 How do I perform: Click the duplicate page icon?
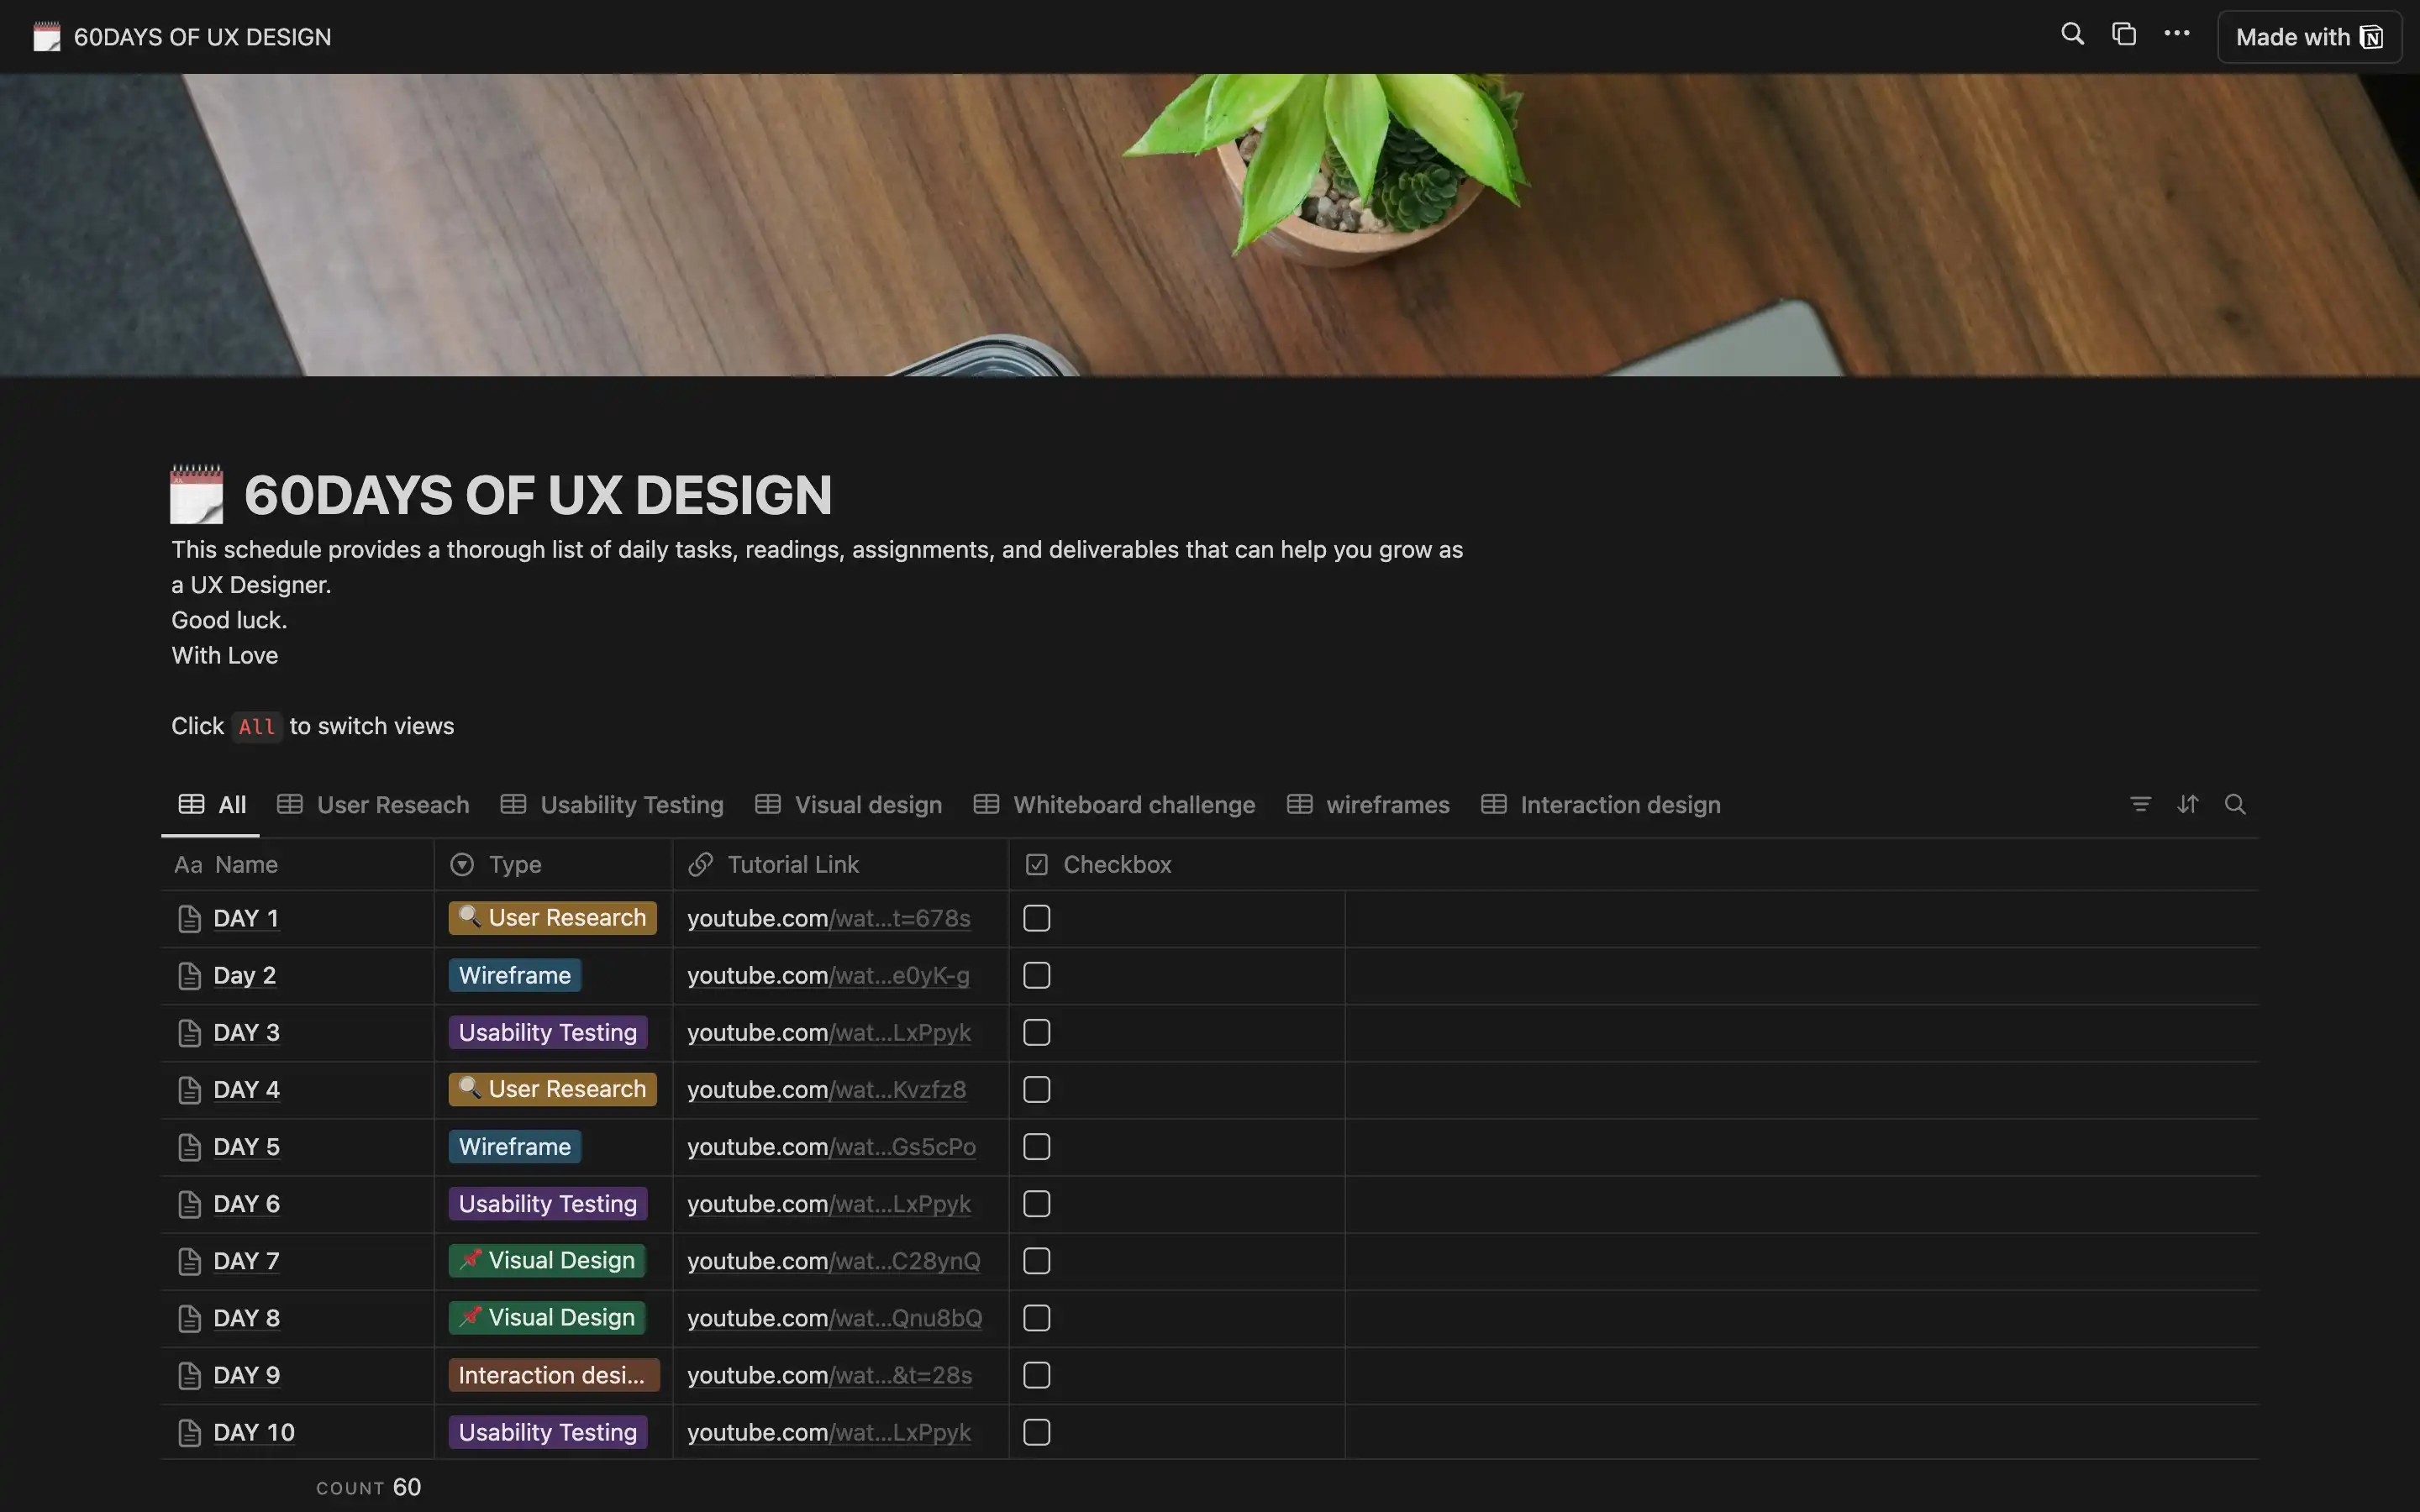pos(2124,35)
